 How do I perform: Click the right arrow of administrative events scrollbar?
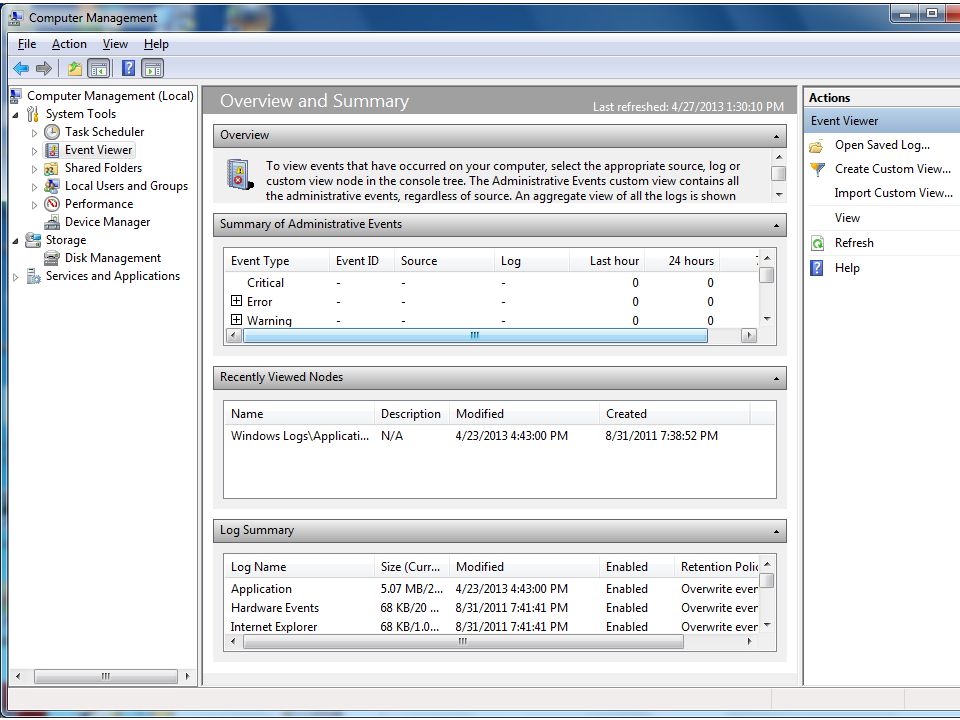pos(749,336)
